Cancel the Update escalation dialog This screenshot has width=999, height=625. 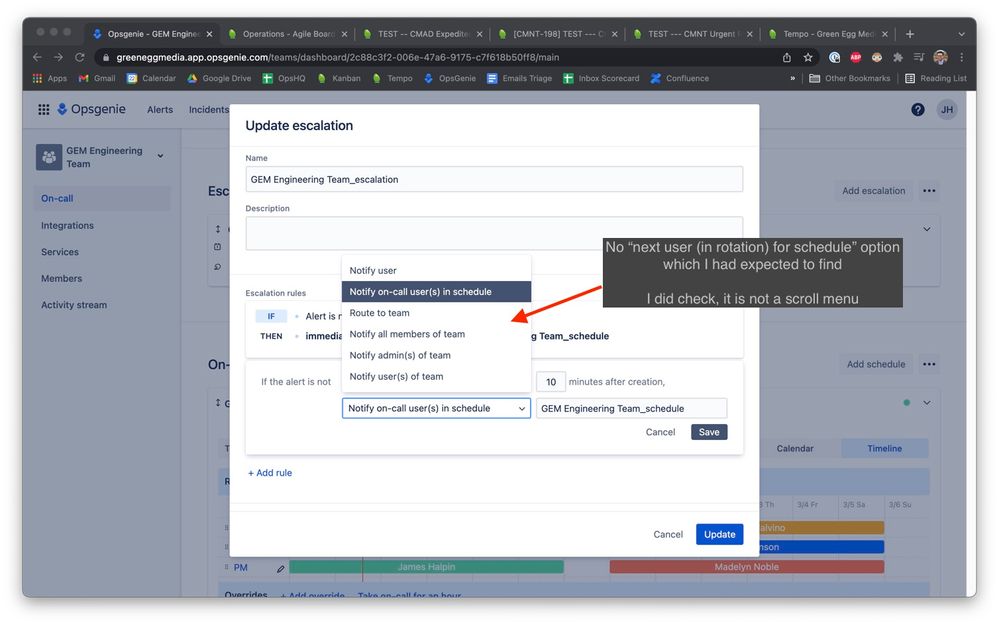668,535
